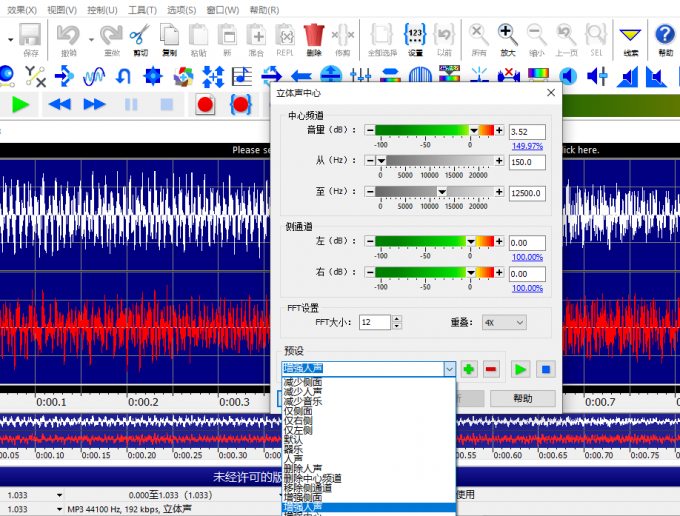The height and width of the screenshot is (516, 680).
Task: Click the 帮助 button in the dialog
Action: click(522, 398)
